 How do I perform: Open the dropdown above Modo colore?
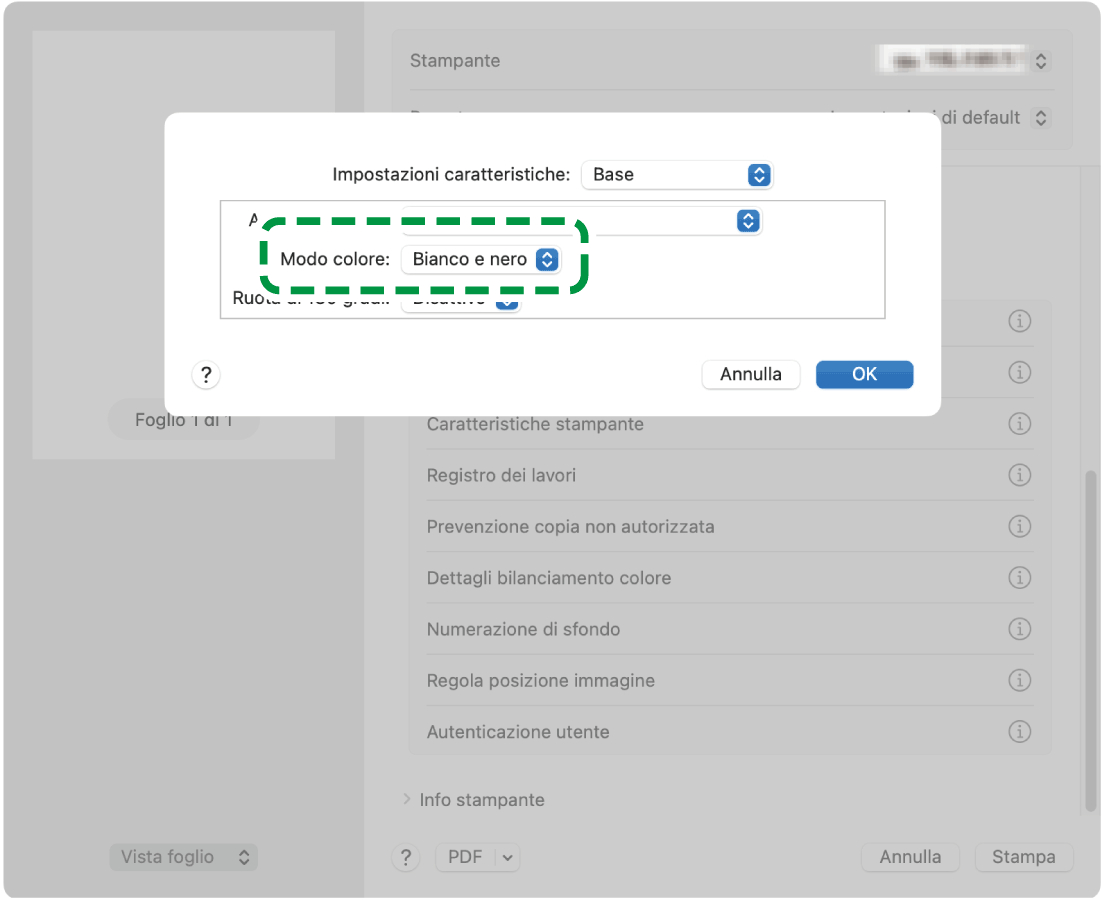click(x=581, y=221)
